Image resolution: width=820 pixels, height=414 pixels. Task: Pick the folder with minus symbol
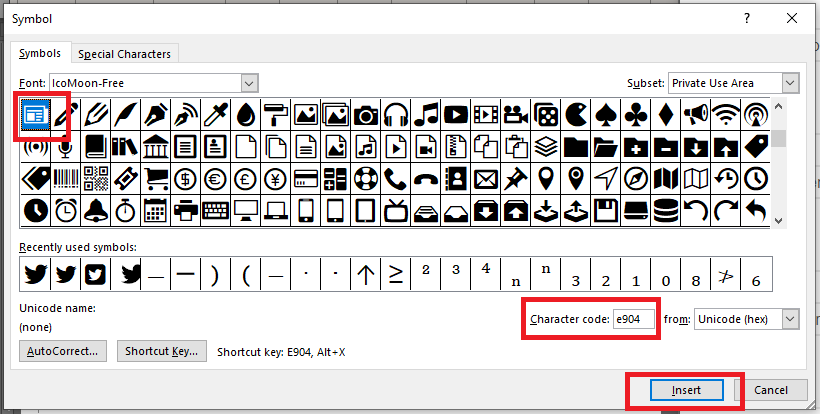(x=666, y=147)
